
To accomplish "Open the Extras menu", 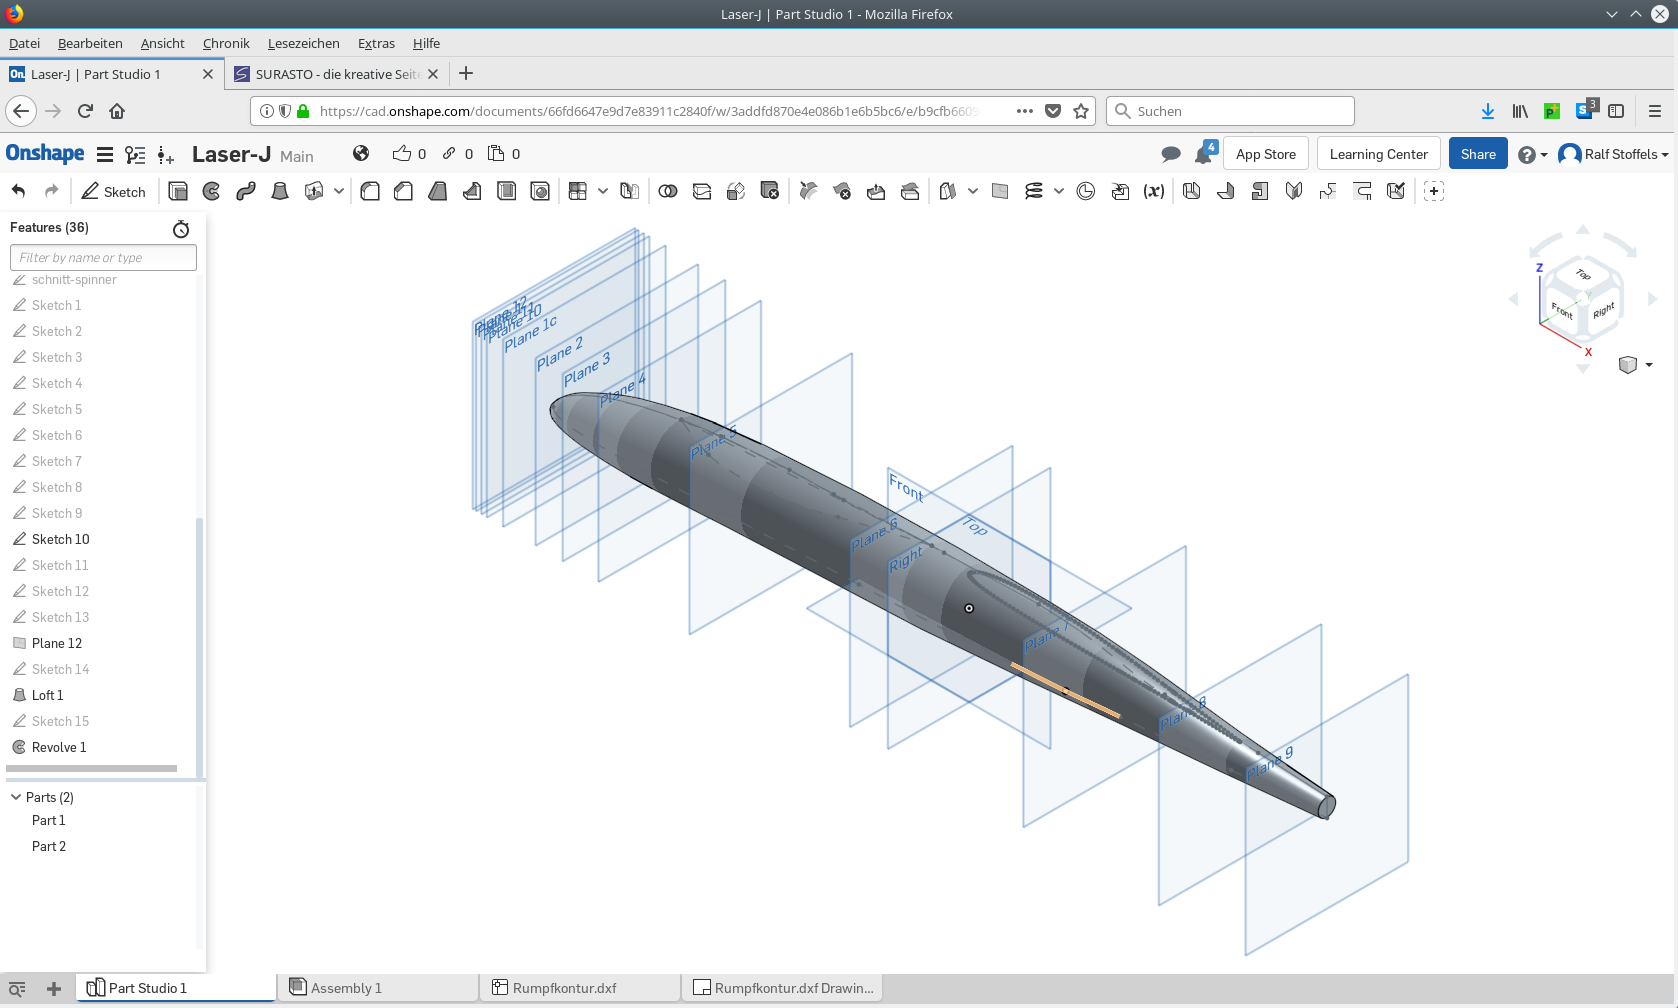I will [x=376, y=43].
